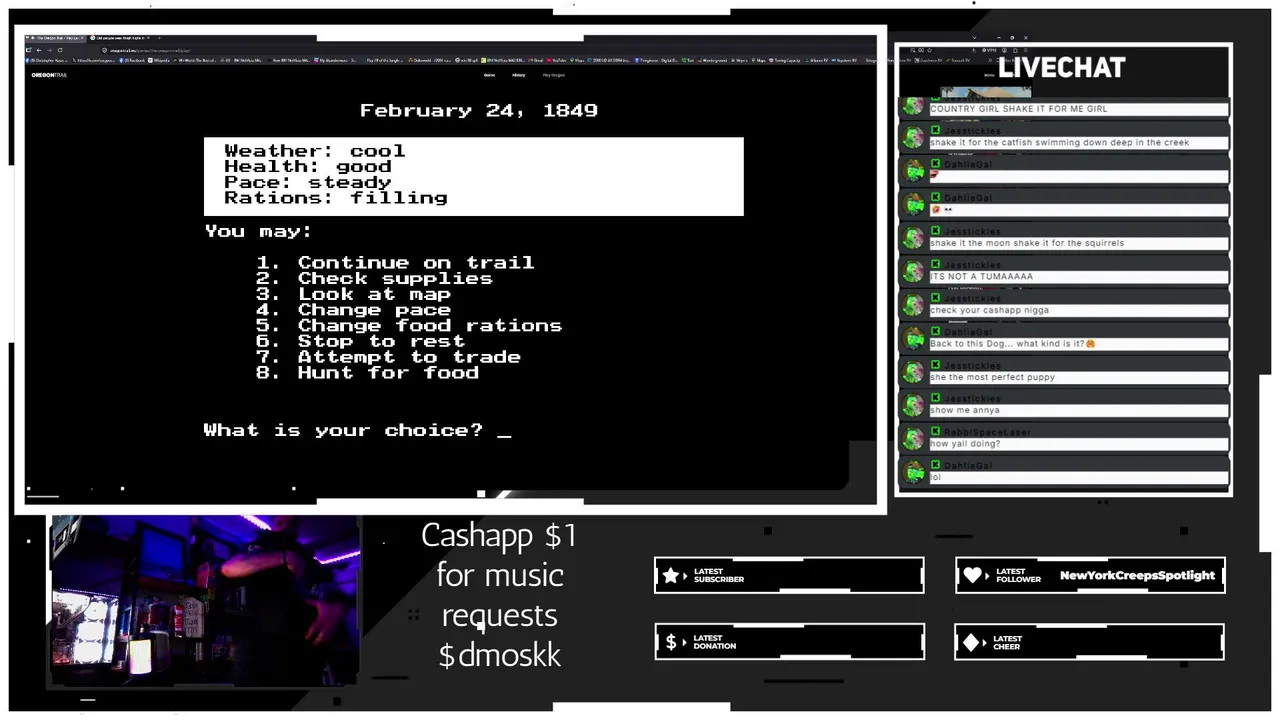Open the Home link in site header
This screenshot has height=720, width=1280.
point(490,75)
